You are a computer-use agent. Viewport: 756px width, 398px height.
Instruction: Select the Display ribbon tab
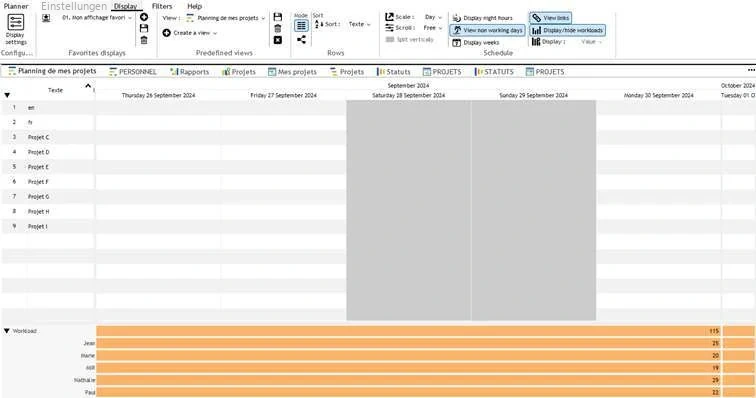tap(125, 6)
